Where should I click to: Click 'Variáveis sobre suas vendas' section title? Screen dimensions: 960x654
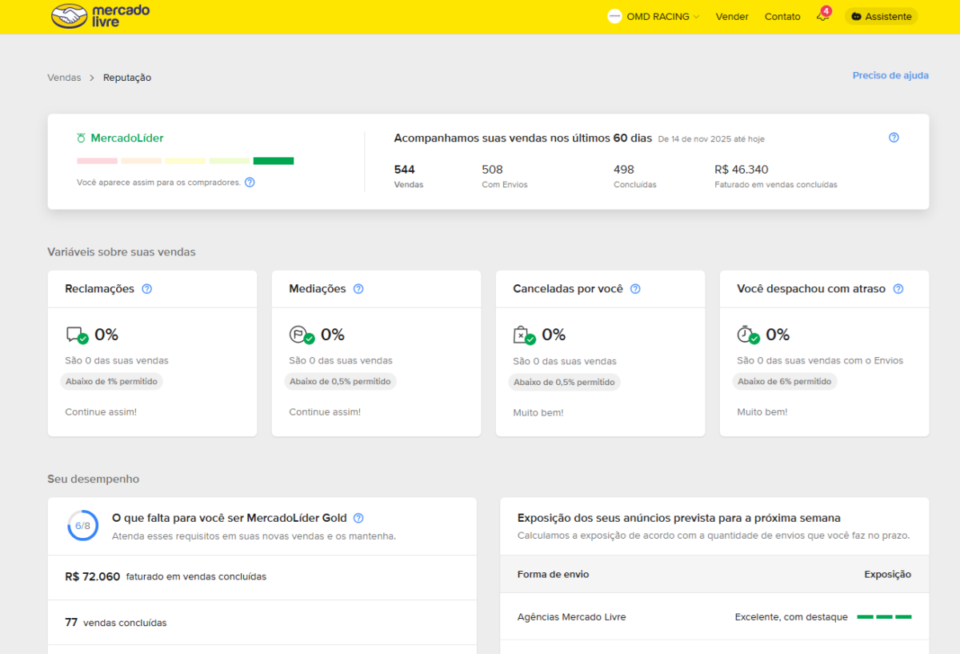tap(121, 252)
